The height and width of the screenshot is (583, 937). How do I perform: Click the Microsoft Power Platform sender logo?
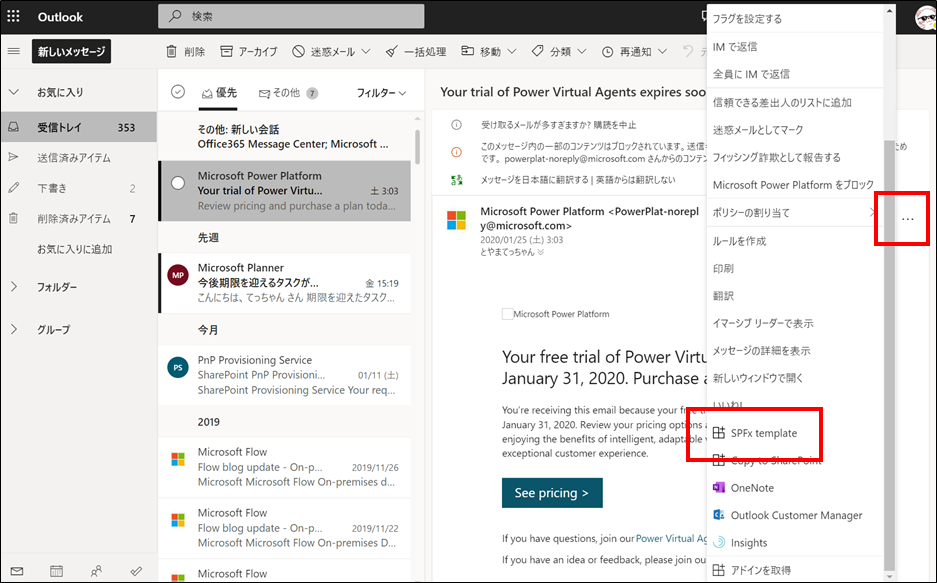pyautogui.click(x=457, y=220)
